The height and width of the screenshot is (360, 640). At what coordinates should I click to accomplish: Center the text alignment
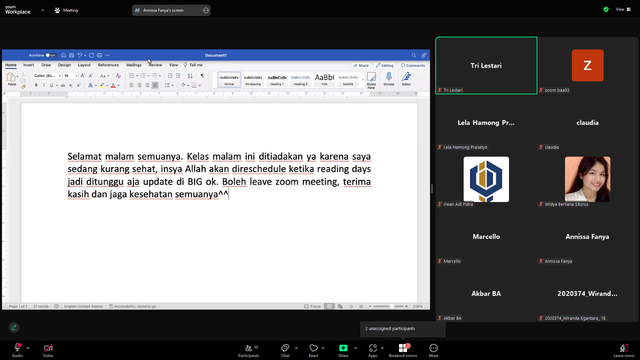point(139,85)
